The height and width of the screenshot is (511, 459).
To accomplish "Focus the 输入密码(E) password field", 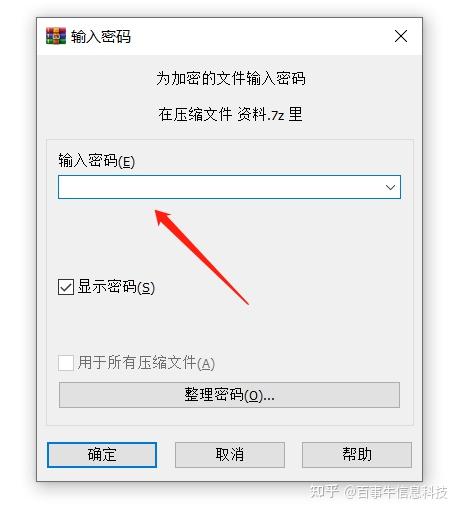I will coord(220,187).
